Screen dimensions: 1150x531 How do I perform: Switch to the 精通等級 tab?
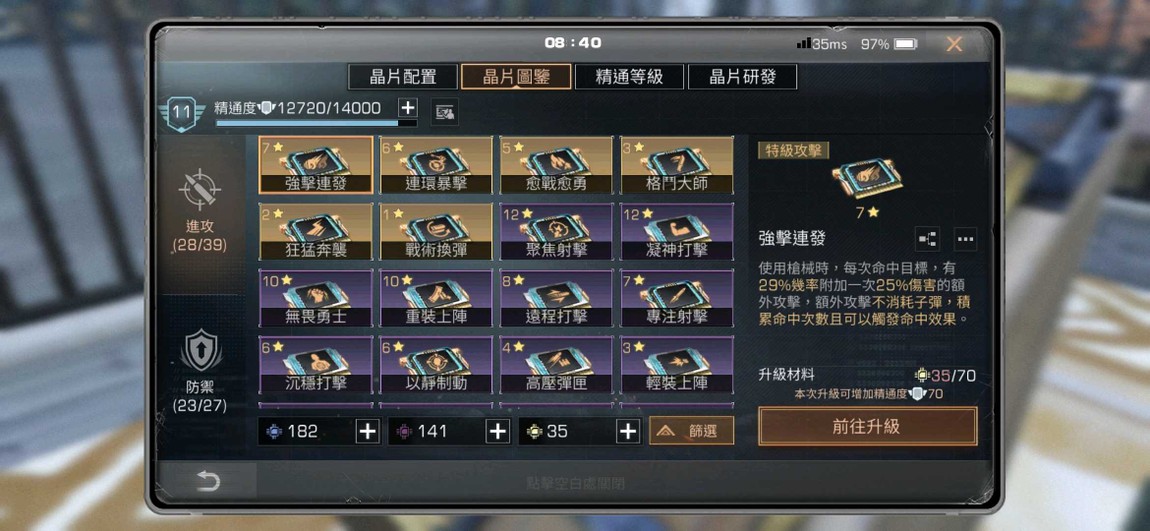click(629, 77)
